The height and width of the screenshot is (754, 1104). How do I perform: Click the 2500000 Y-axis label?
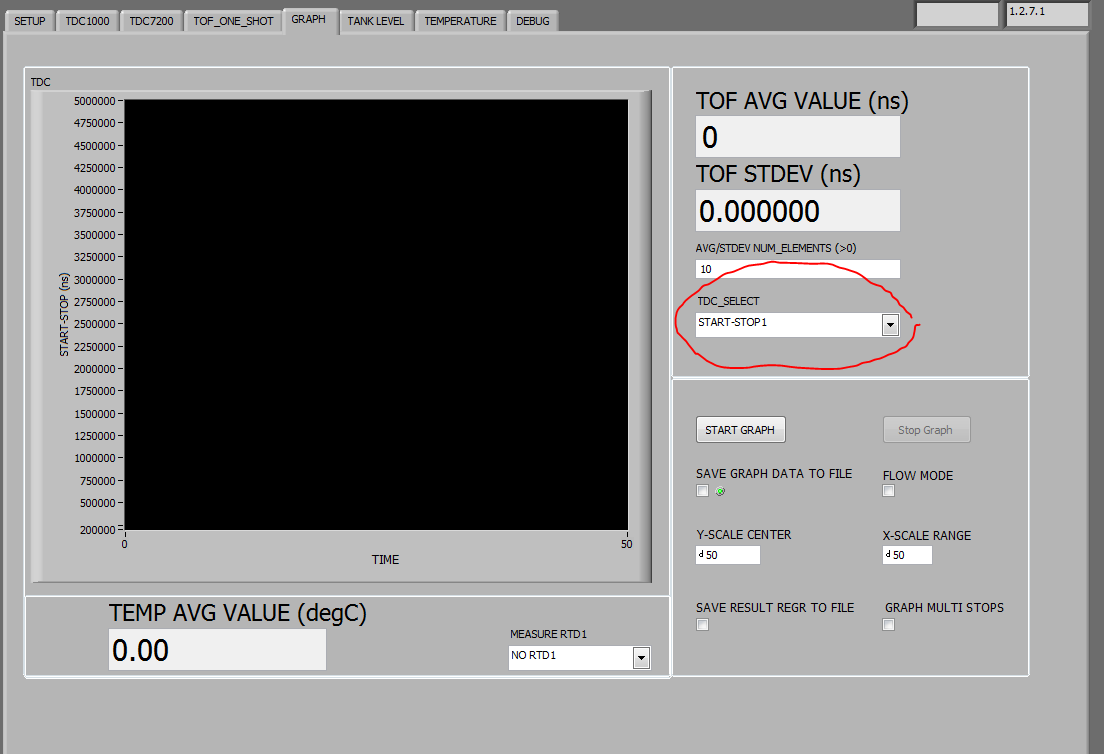point(94,324)
